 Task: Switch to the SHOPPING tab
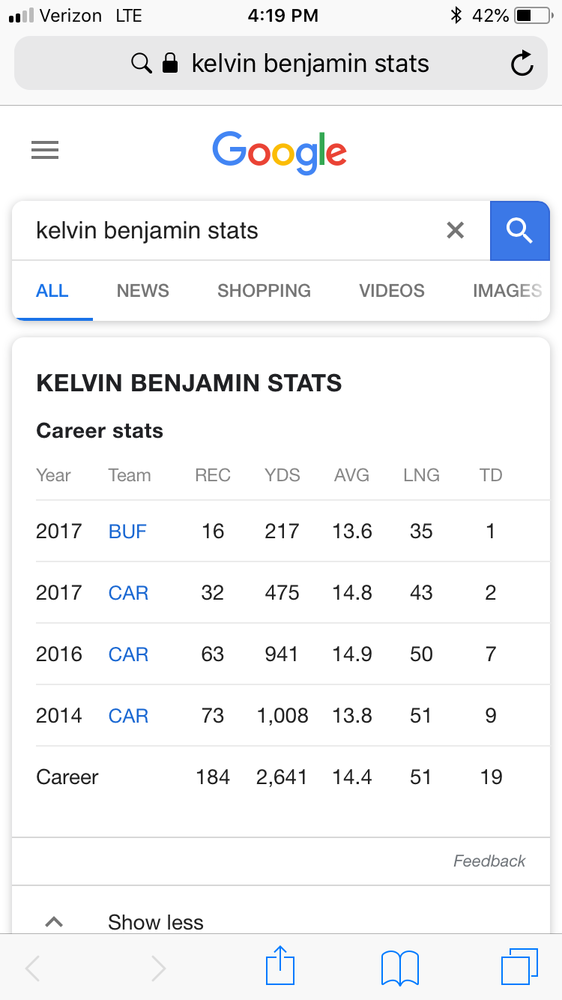(264, 291)
